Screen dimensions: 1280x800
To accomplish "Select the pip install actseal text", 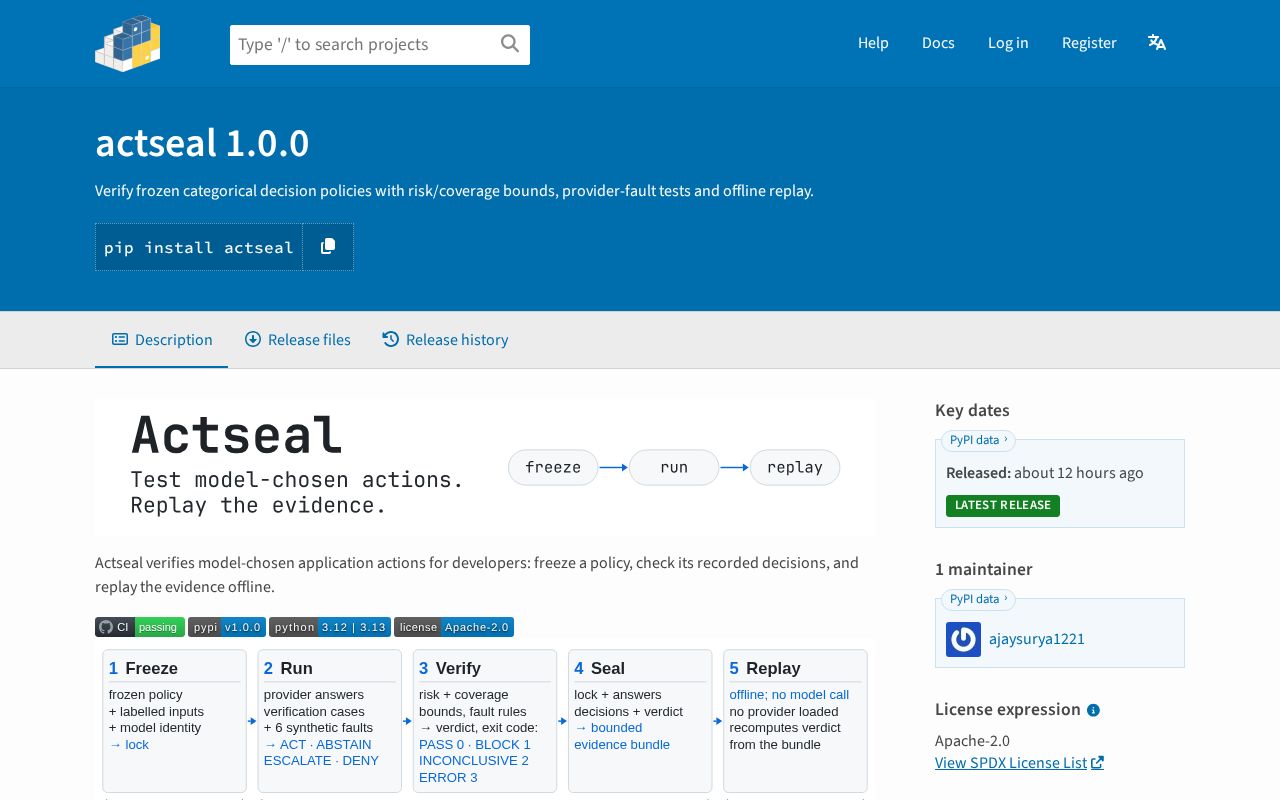I will coord(199,247).
